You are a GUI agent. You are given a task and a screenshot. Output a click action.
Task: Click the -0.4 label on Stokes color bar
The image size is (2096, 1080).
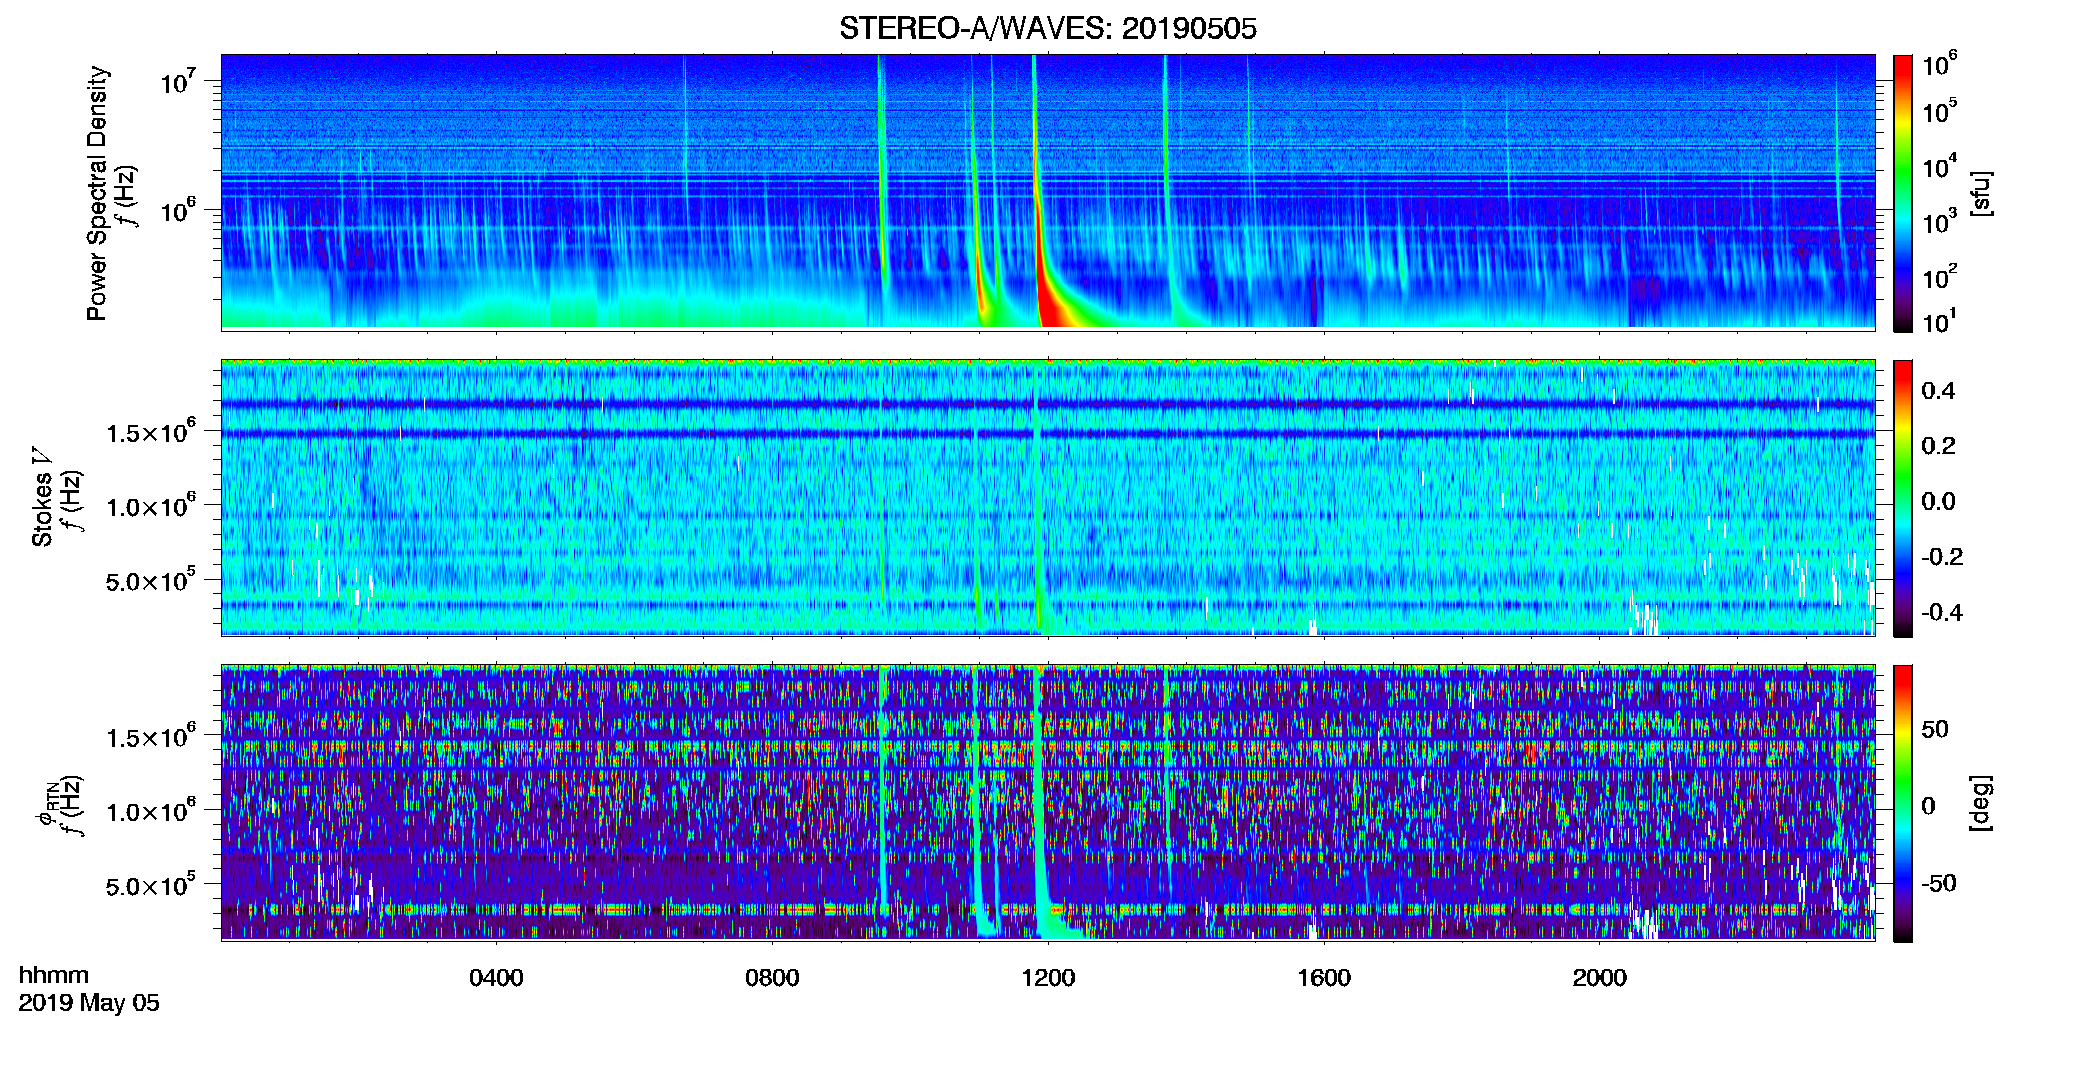click(1942, 612)
